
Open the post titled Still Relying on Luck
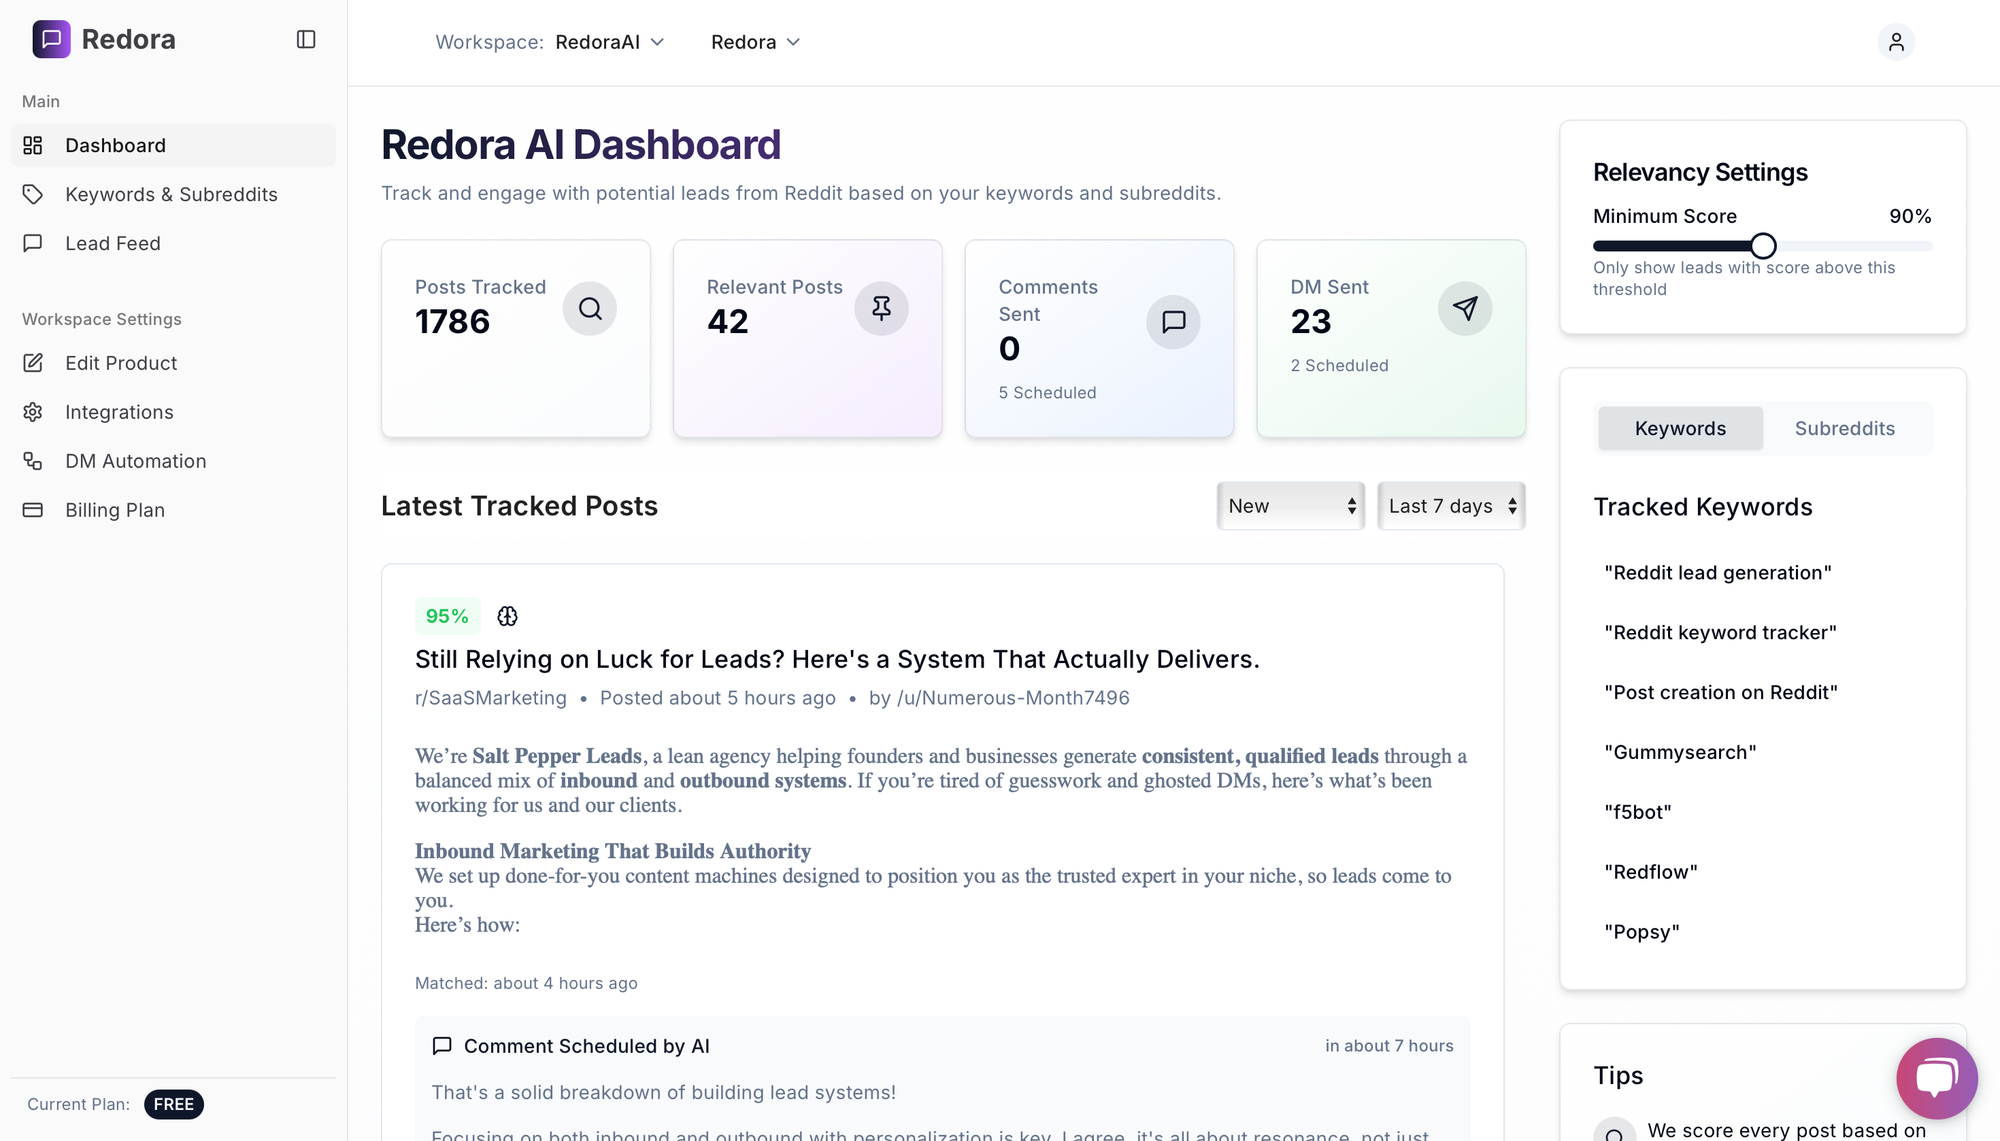pyautogui.click(x=837, y=659)
